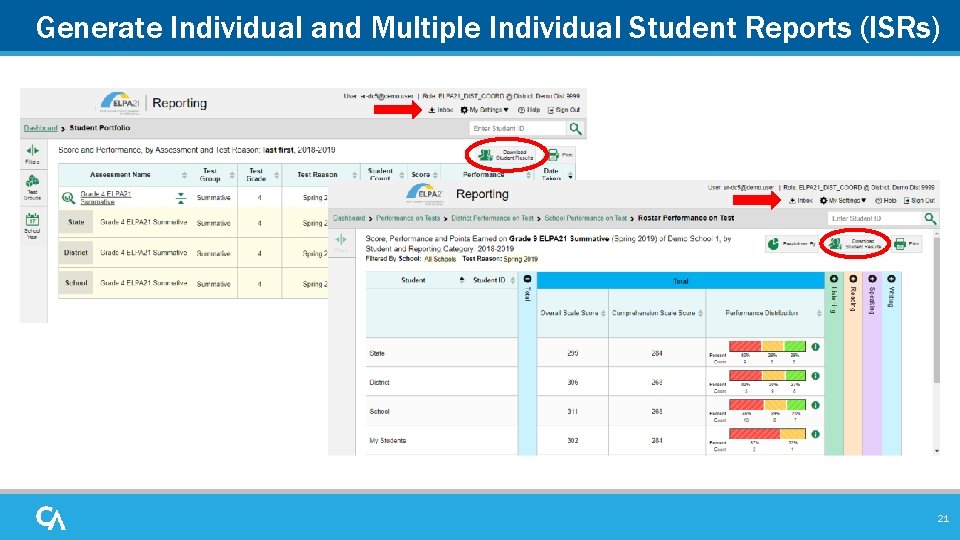Click Download Student Results in Roster window

tap(854, 244)
